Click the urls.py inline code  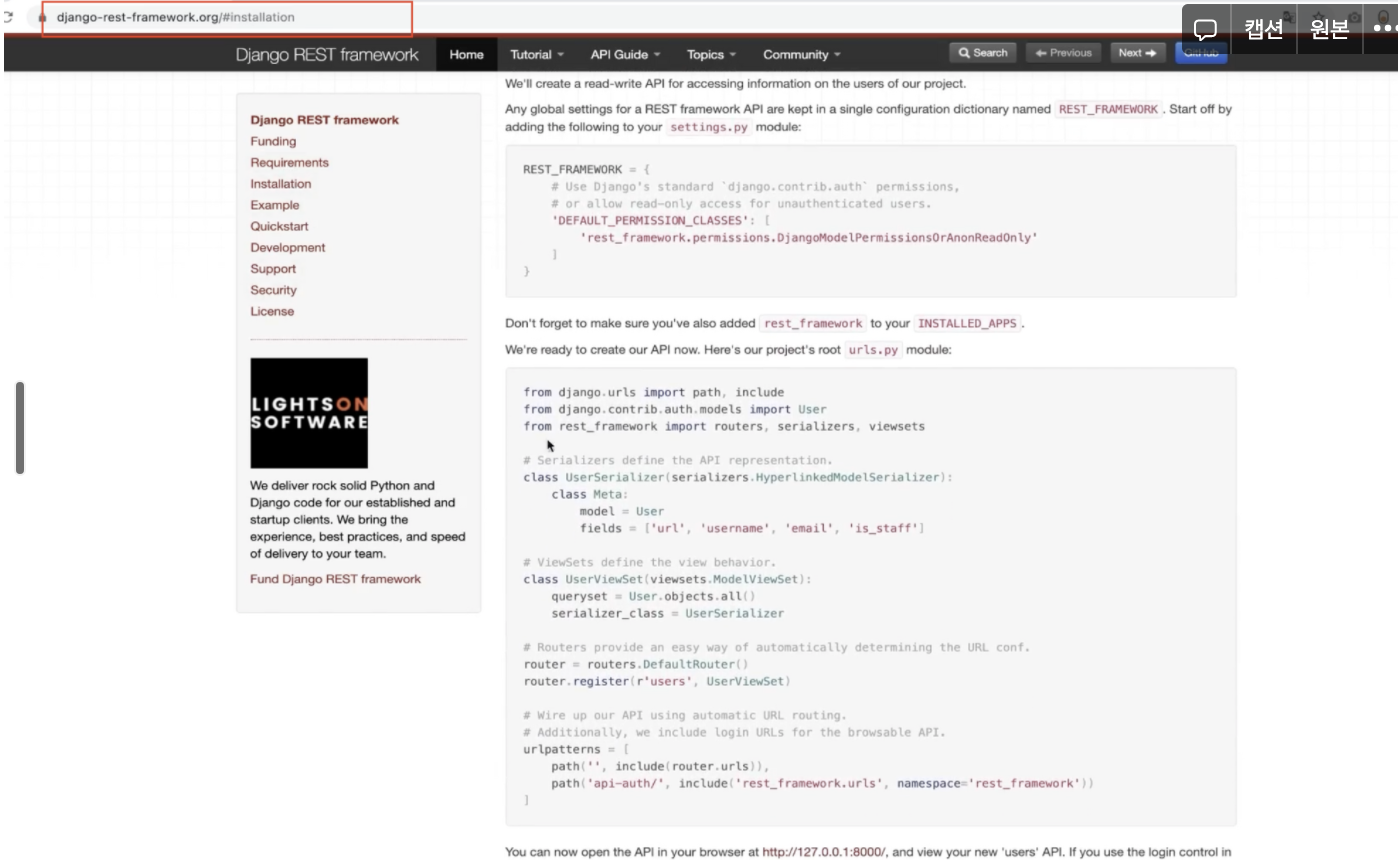873,351
